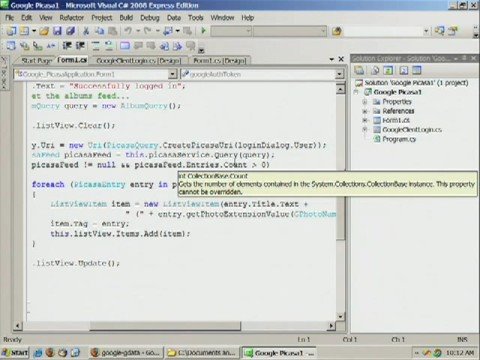
Task: Expand the GoogleClientLogin.cs node
Action: click(x=365, y=129)
